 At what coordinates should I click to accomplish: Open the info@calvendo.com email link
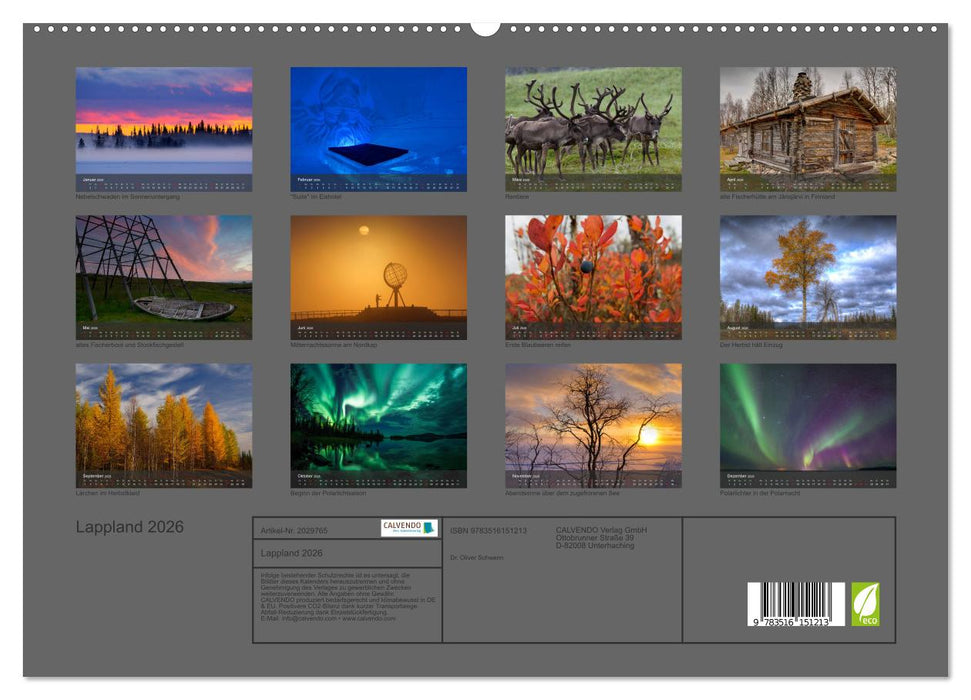coord(301,619)
